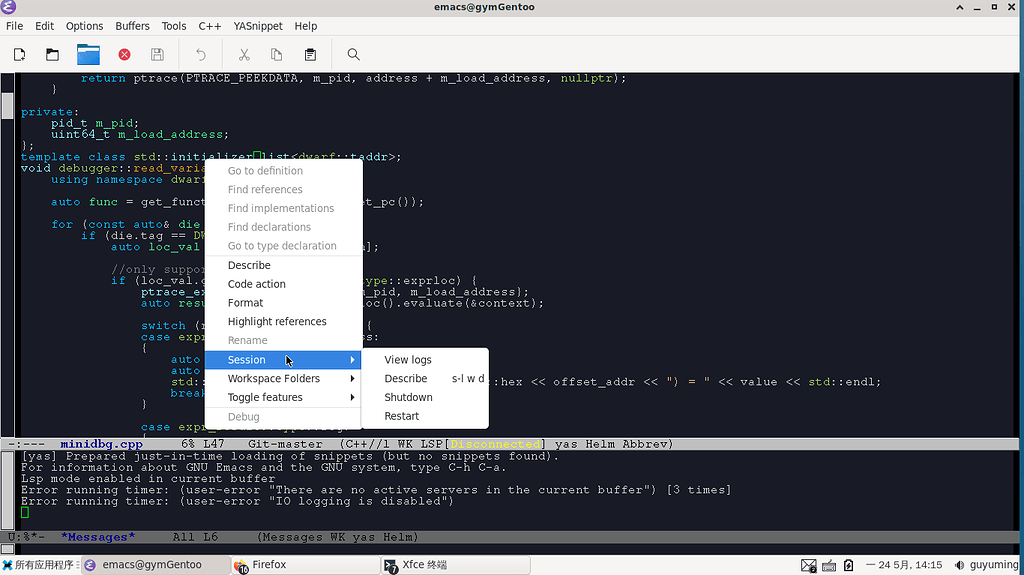Open the YASnippet menu
This screenshot has height=575, width=1024.
[258, 26]
